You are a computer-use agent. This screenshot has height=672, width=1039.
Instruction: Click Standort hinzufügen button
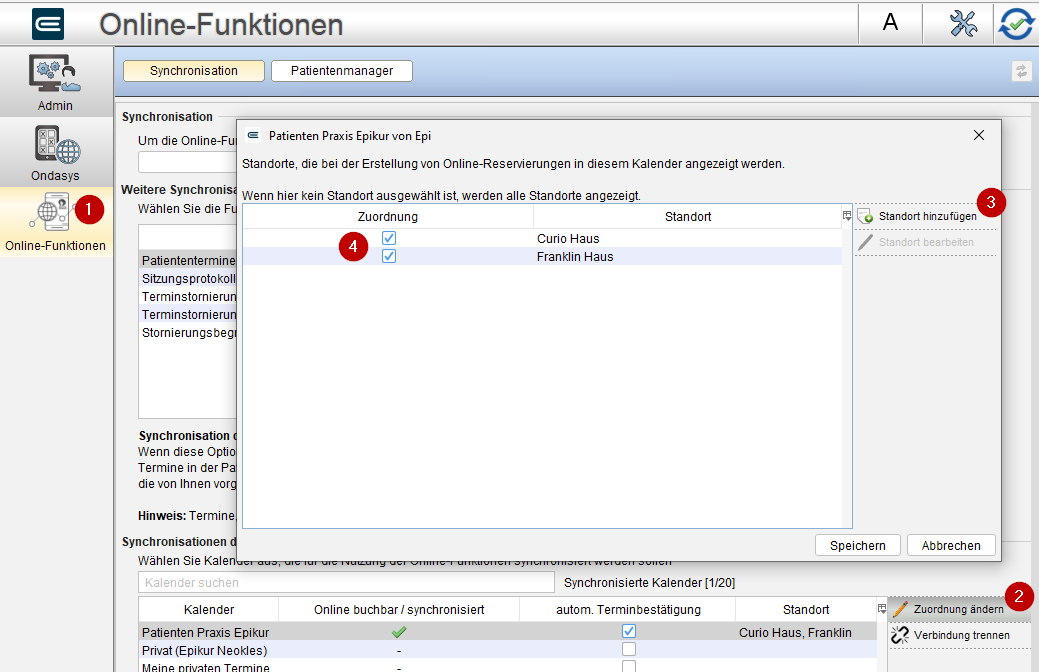click(925, 217)
